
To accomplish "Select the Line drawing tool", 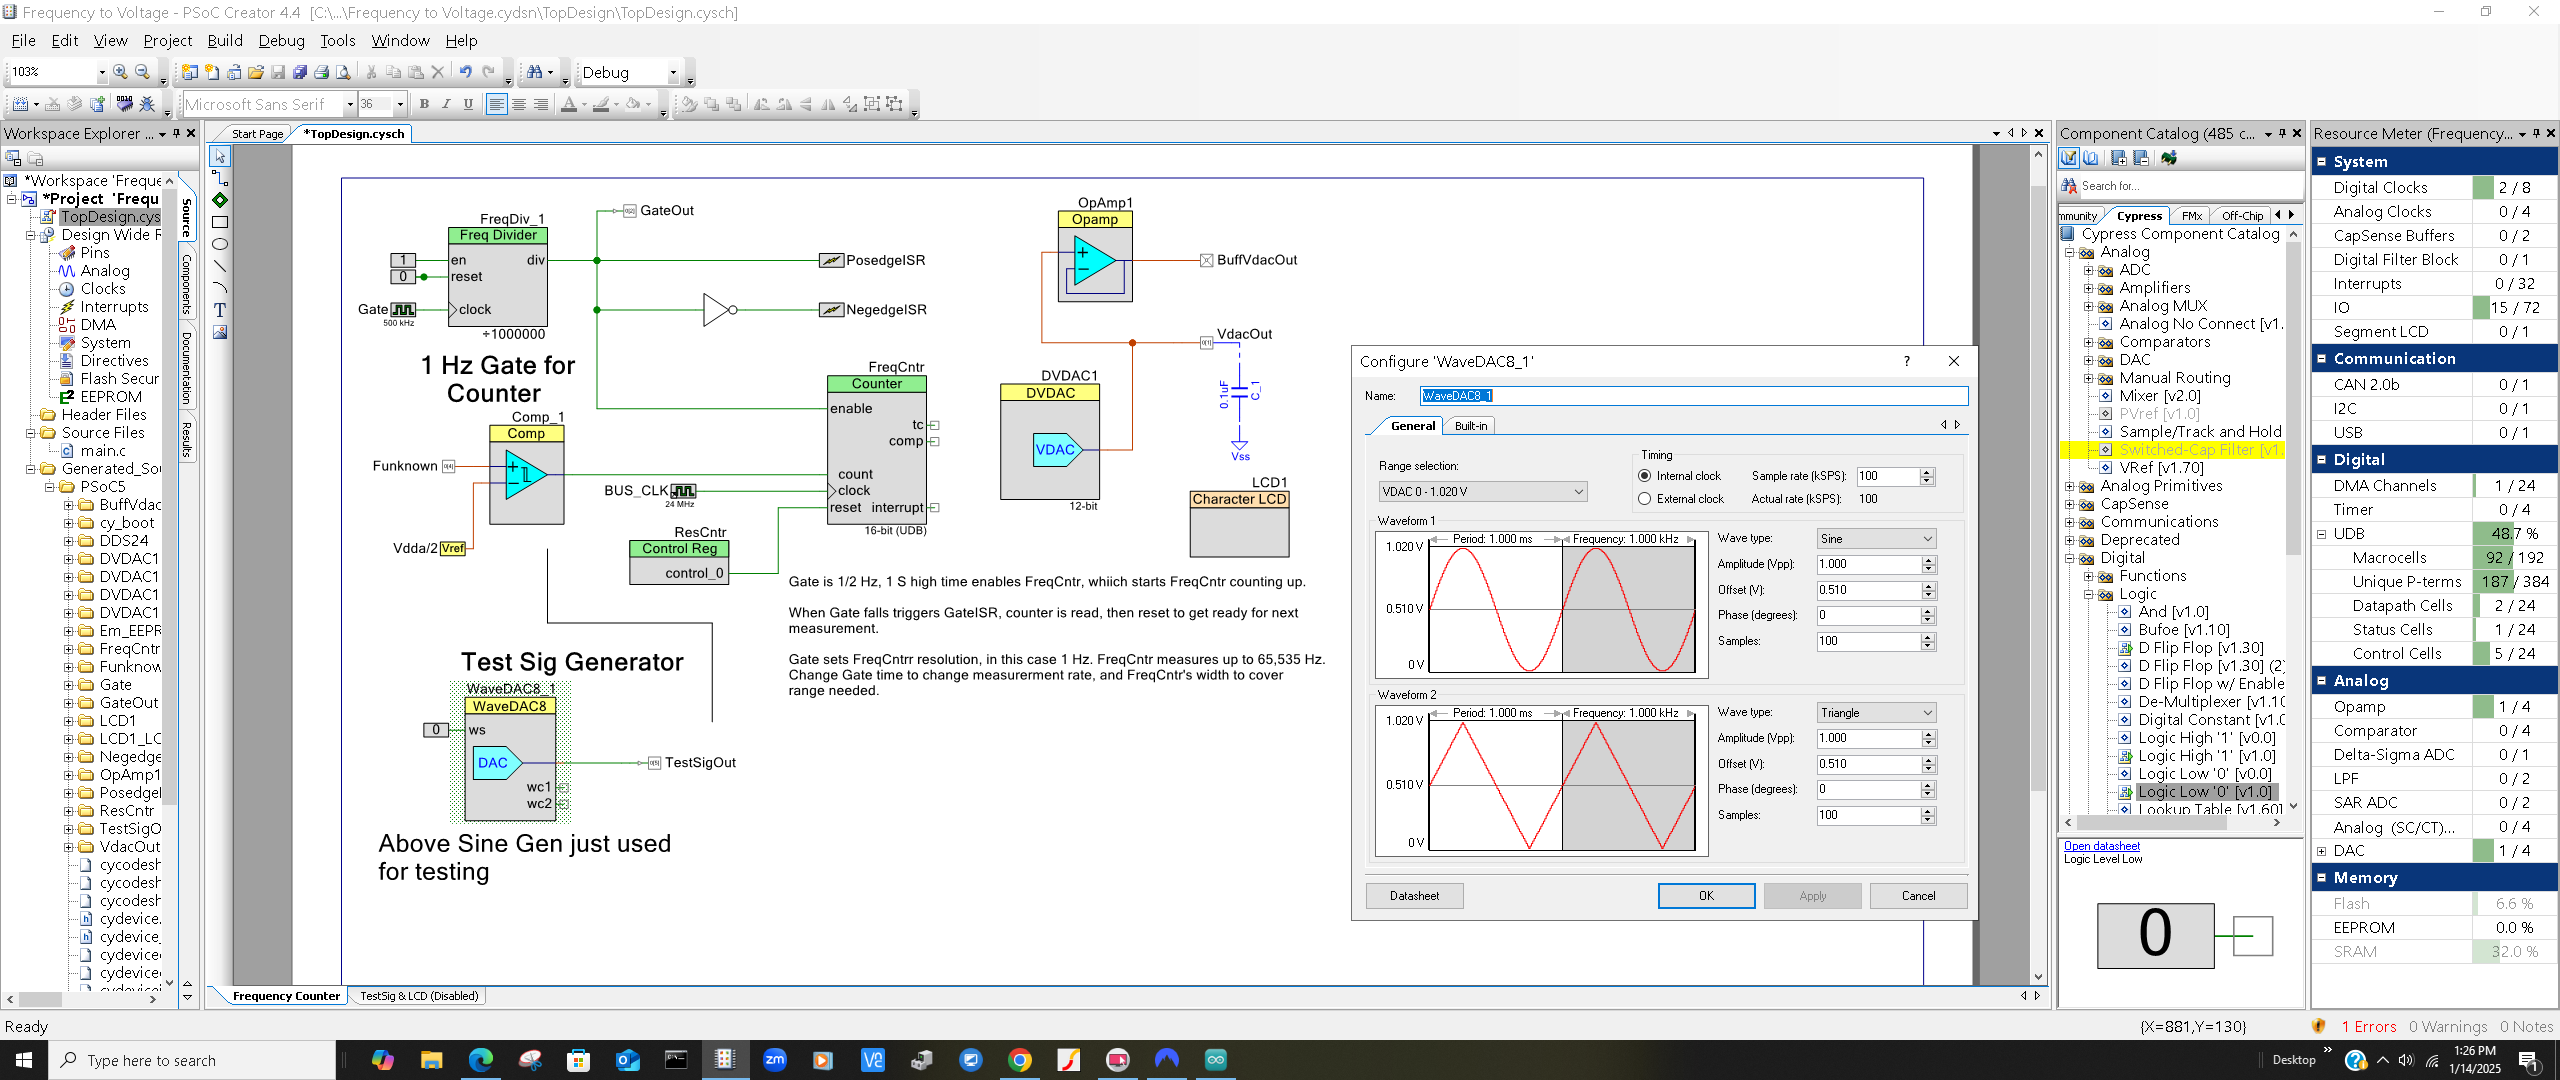I will (x=220, y=266).
